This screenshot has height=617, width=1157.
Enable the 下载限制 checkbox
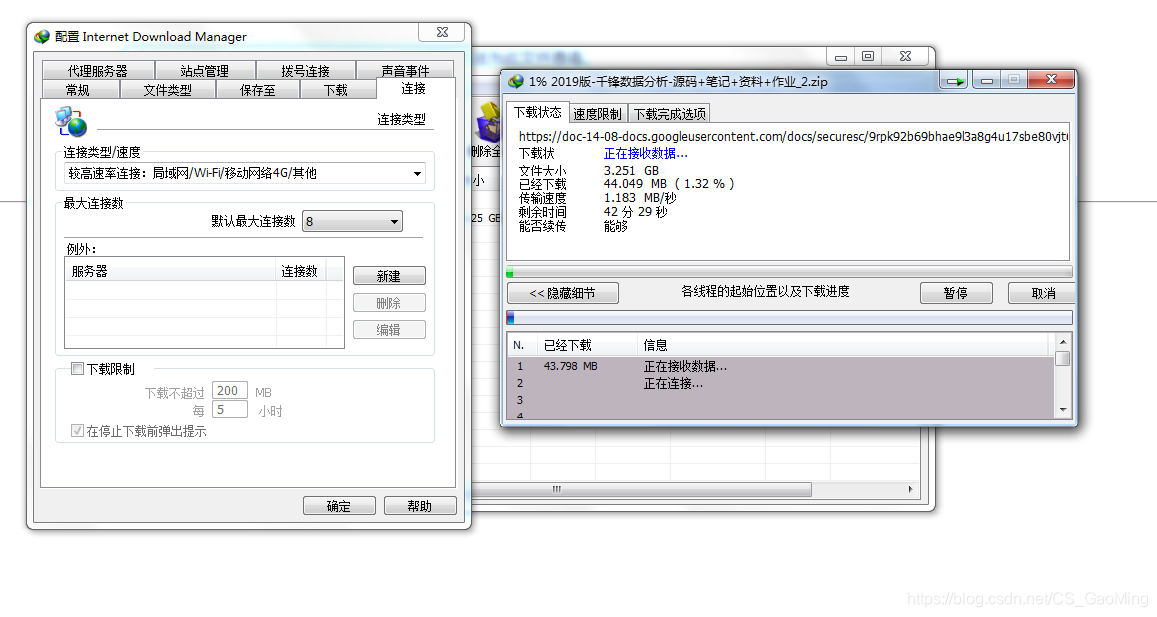coord(77,368)
